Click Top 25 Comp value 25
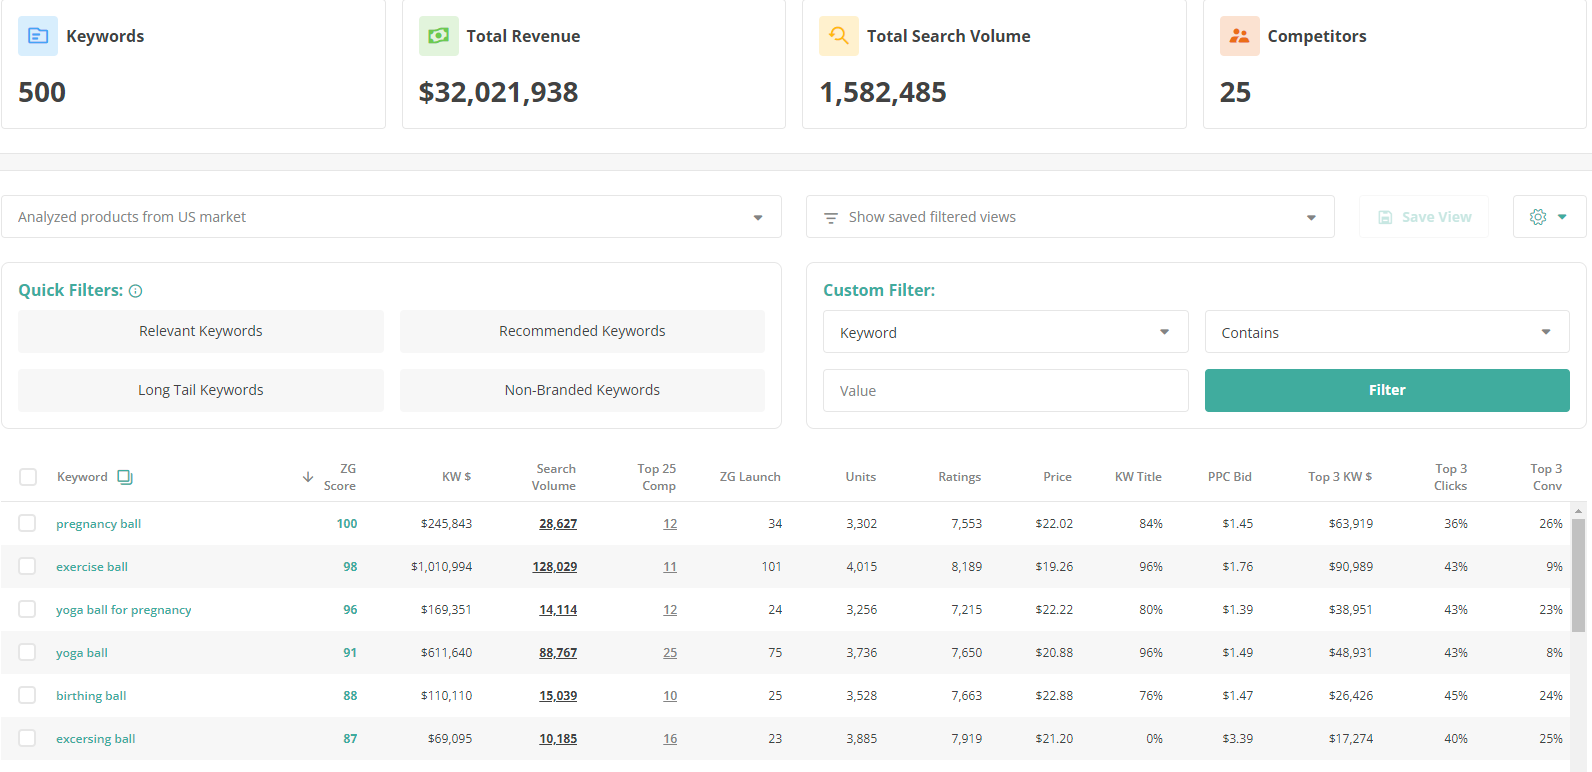1592x772 pixels. [670, 653]
